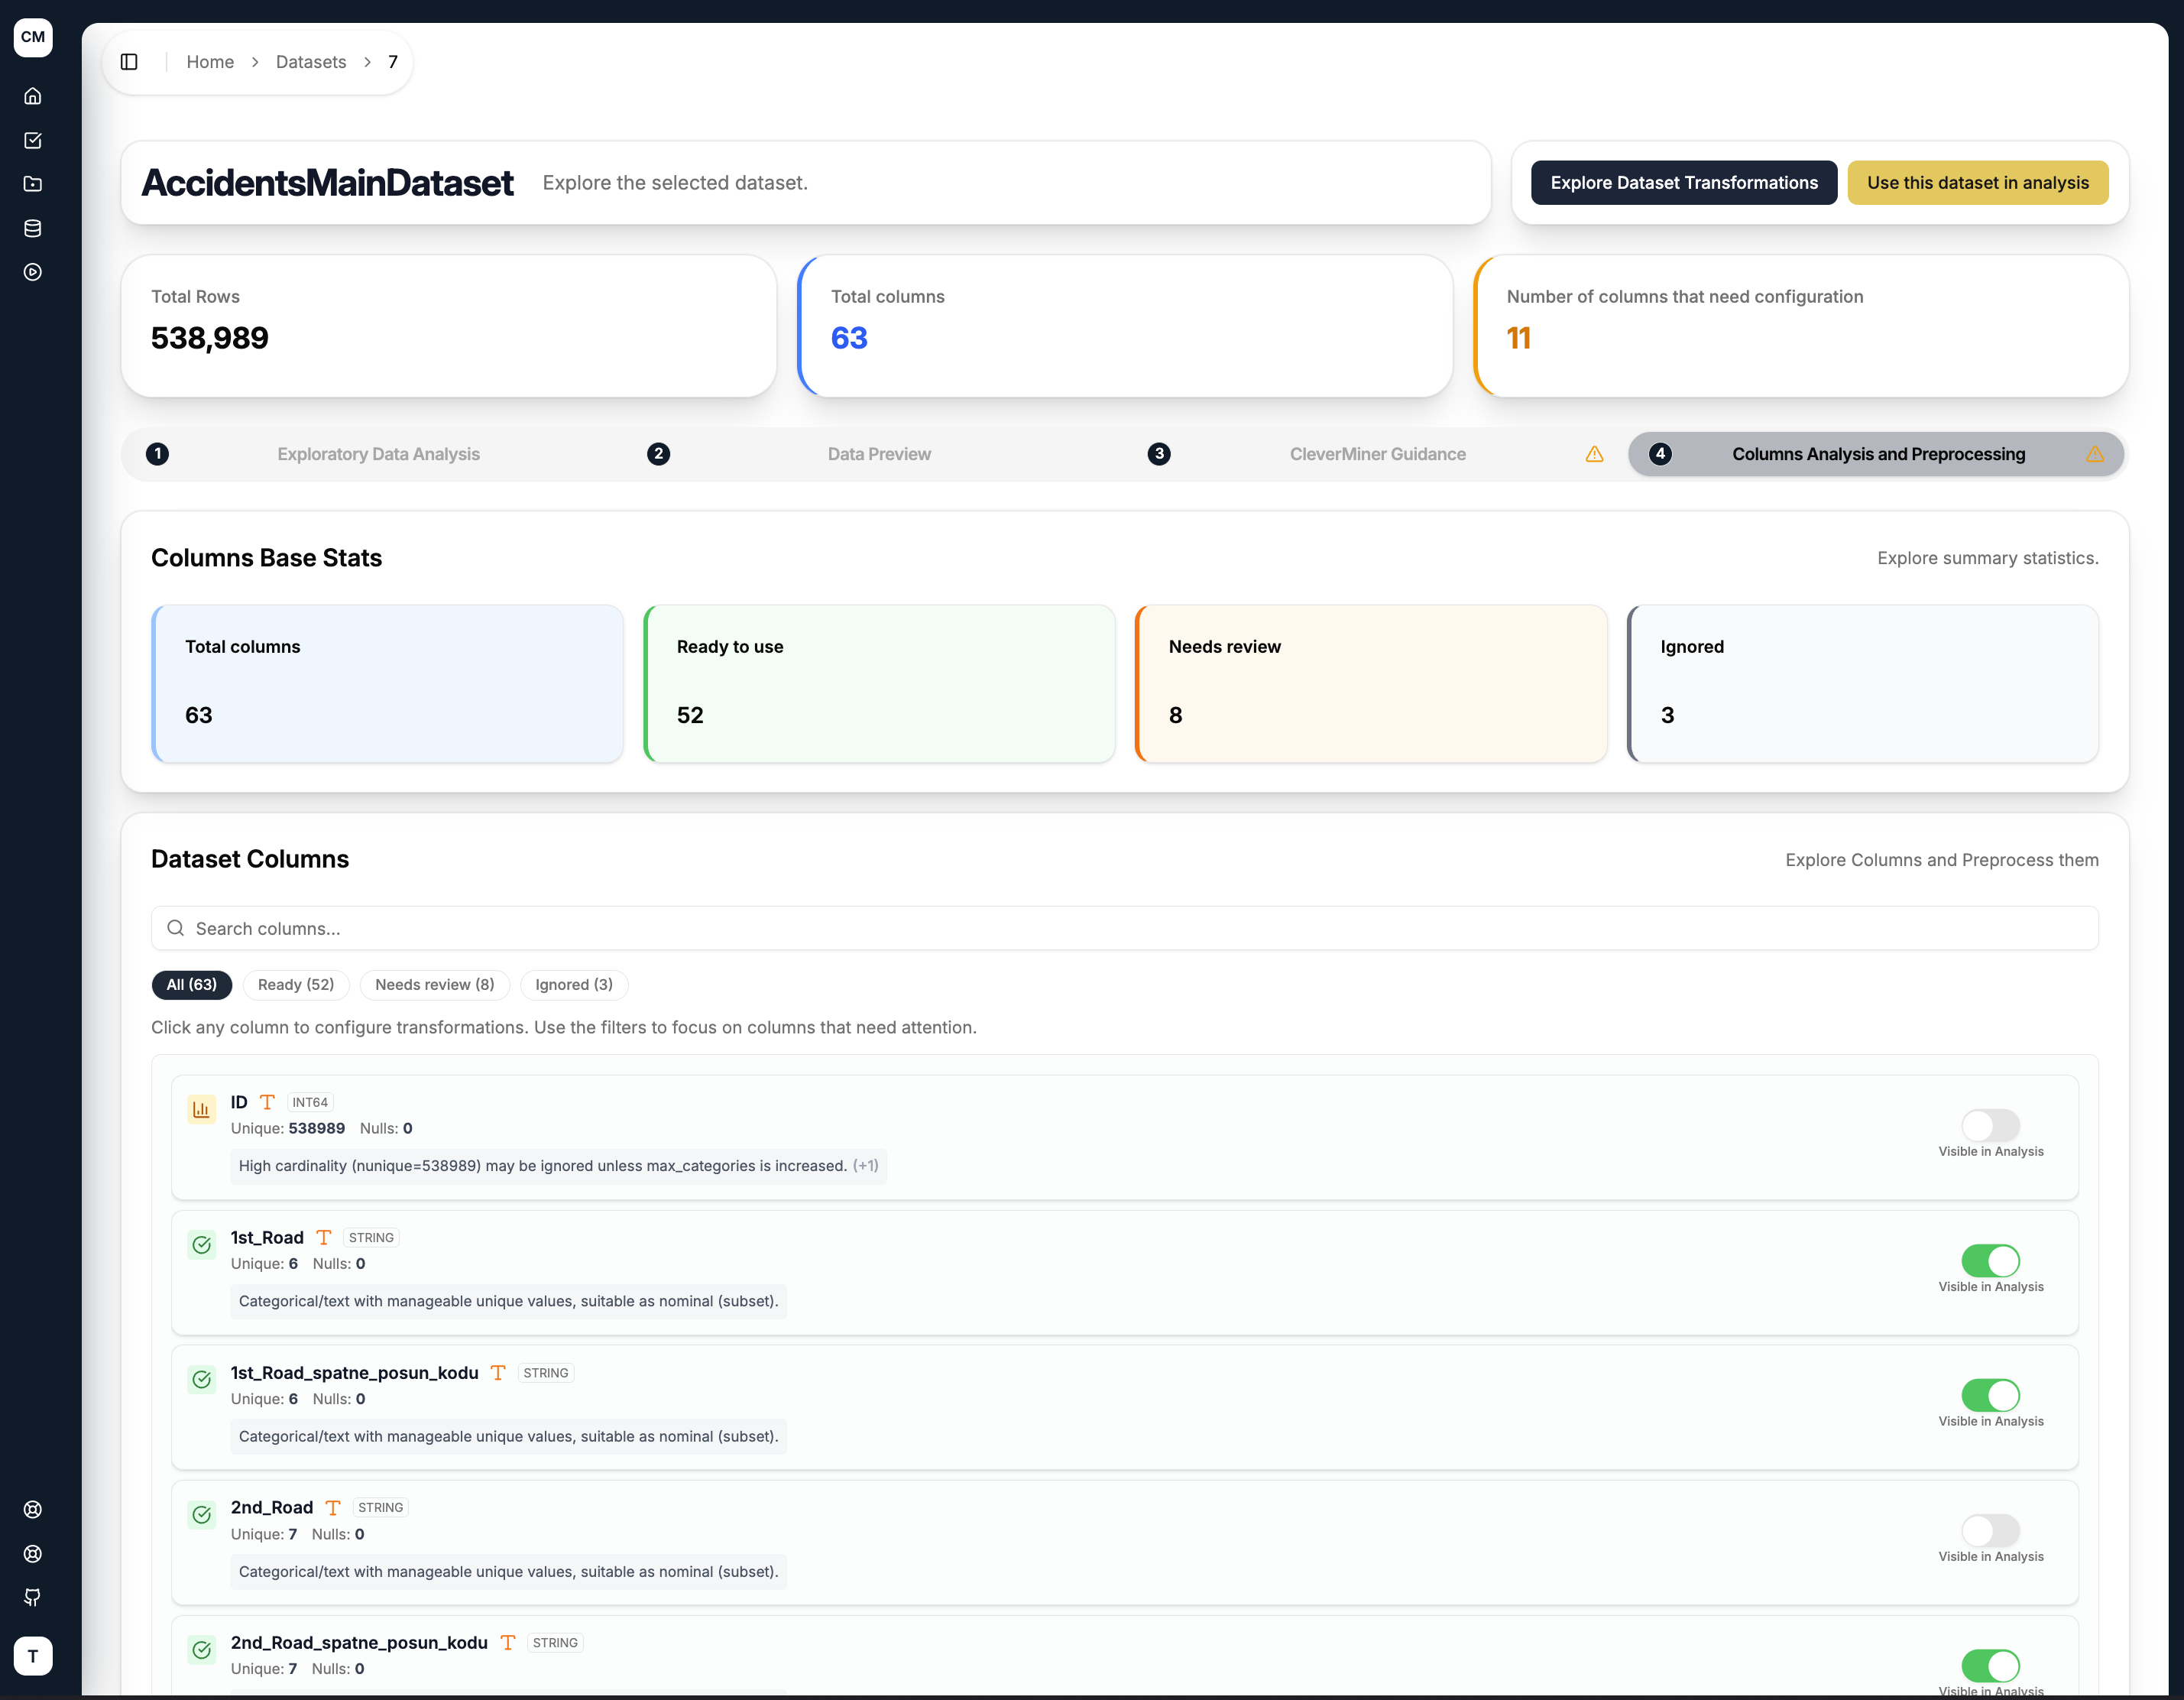Click the INT64 type badge on ID

coord(310,1102)
